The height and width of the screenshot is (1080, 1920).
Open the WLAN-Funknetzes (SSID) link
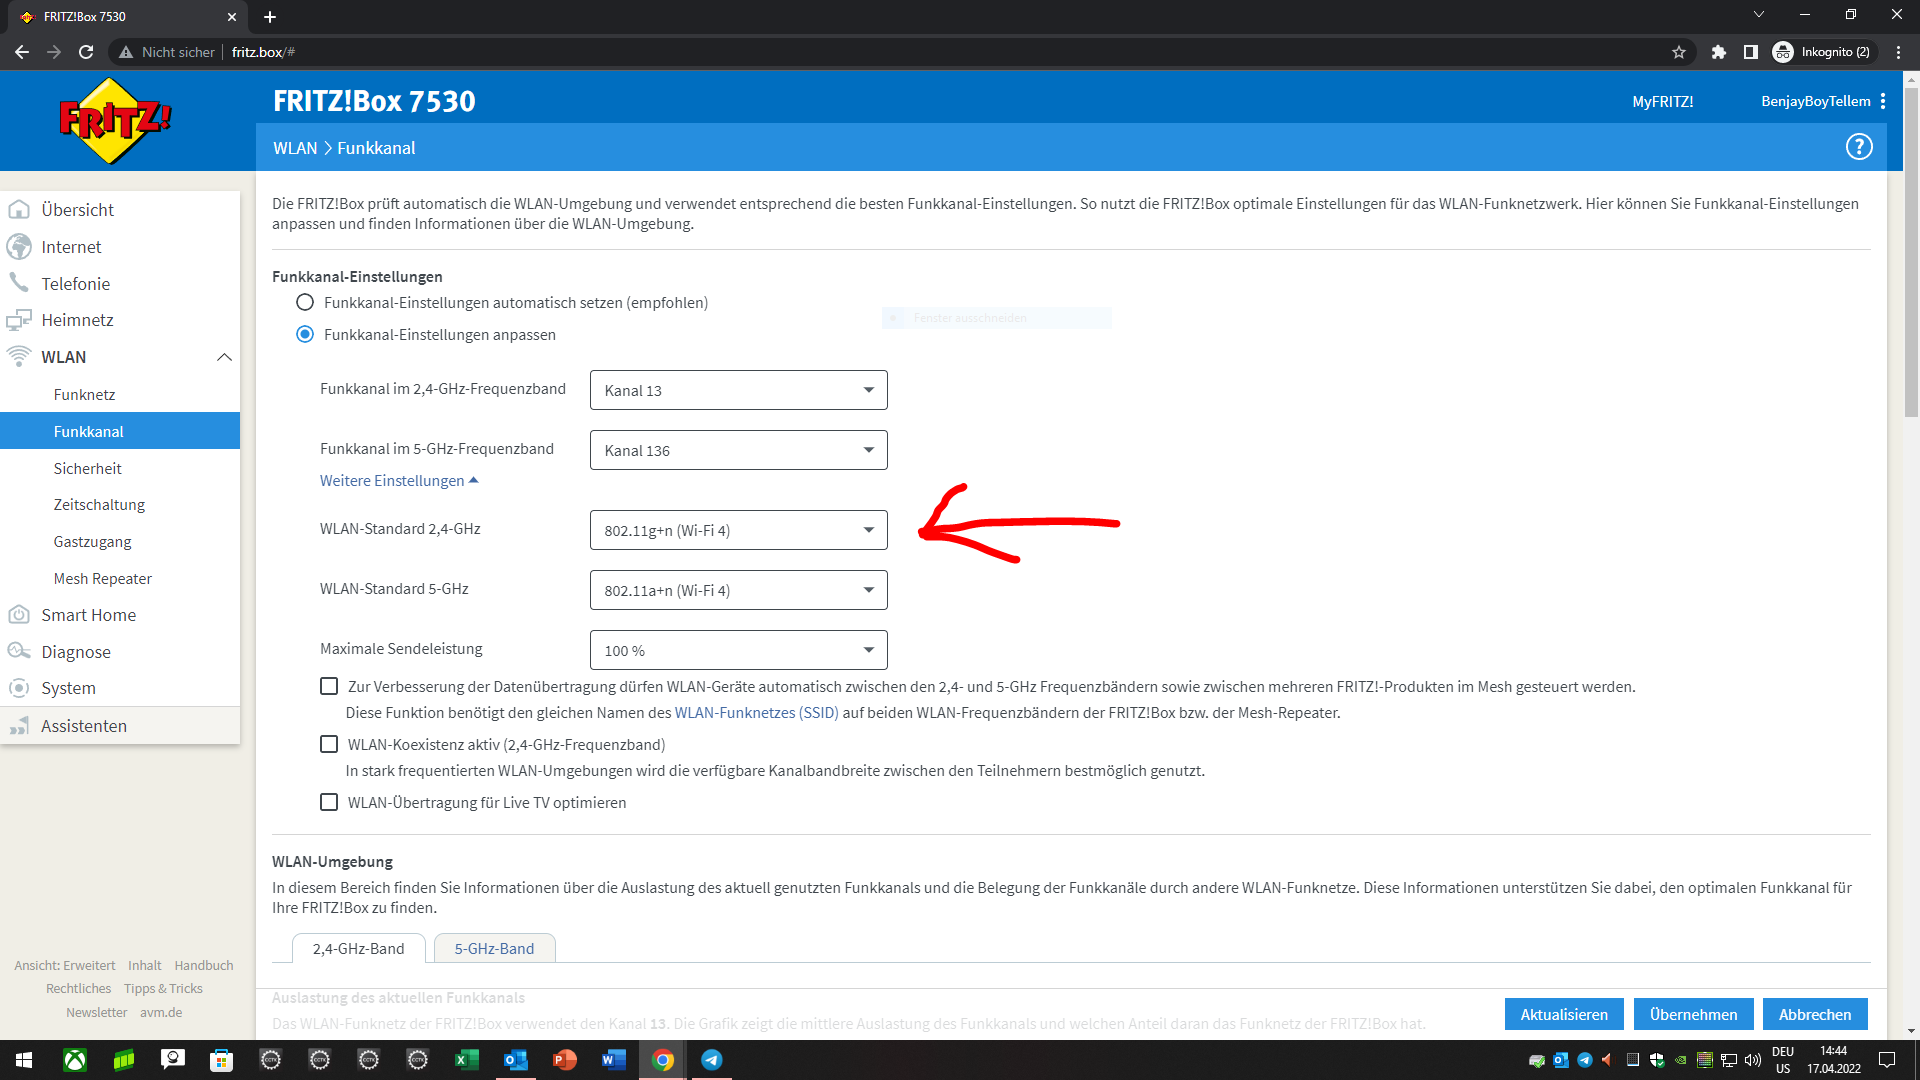756,713
